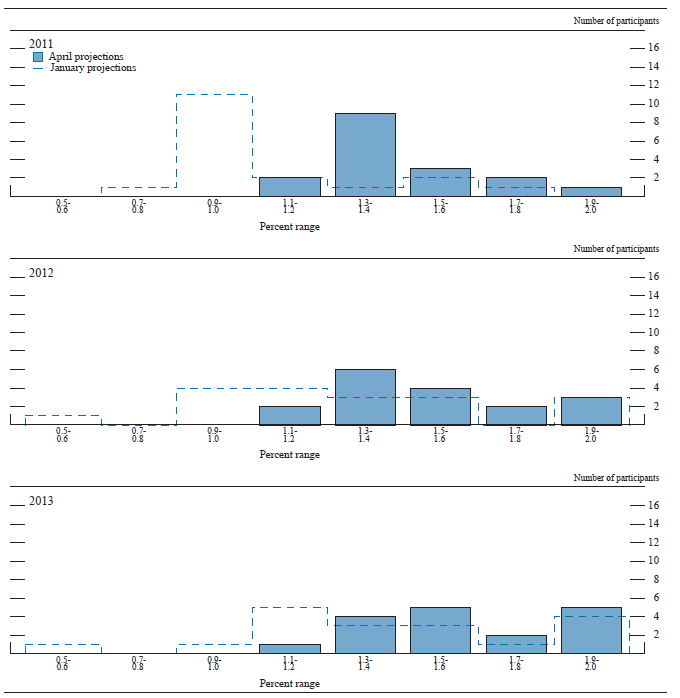
Task: Click the 2011 bar for range 1.1-1.2
Action: [x=290, y=187]
